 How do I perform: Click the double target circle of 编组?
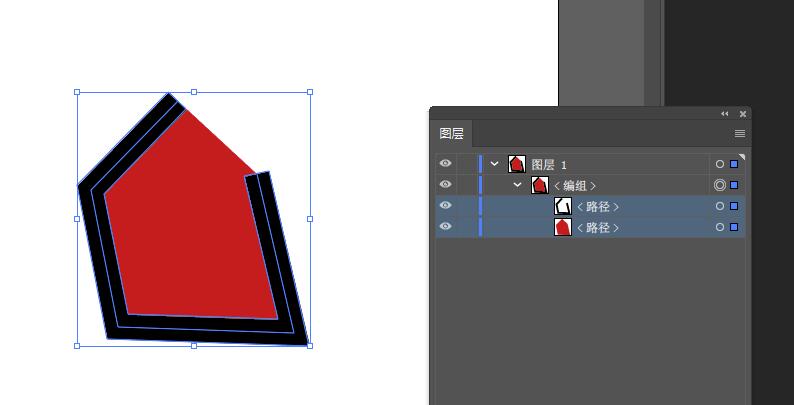coord(720,185)
